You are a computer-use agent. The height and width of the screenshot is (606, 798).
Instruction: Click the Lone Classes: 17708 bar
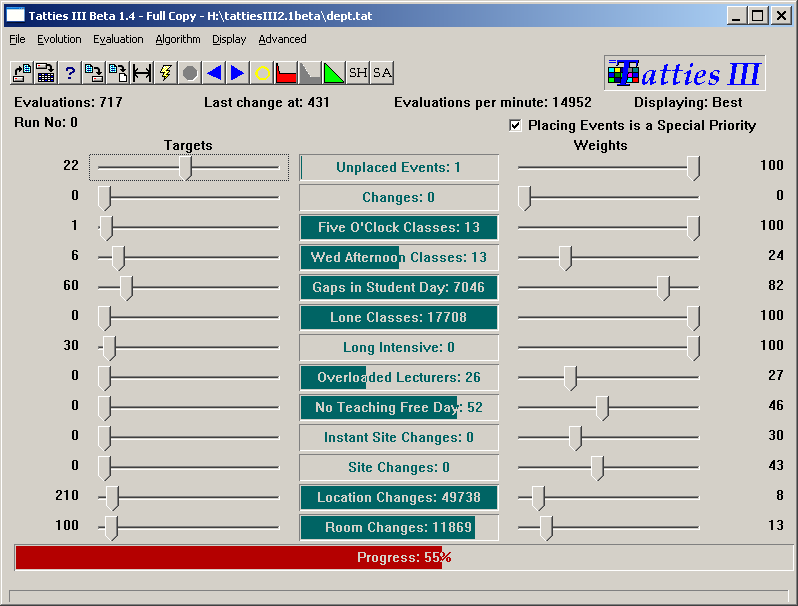399,318
